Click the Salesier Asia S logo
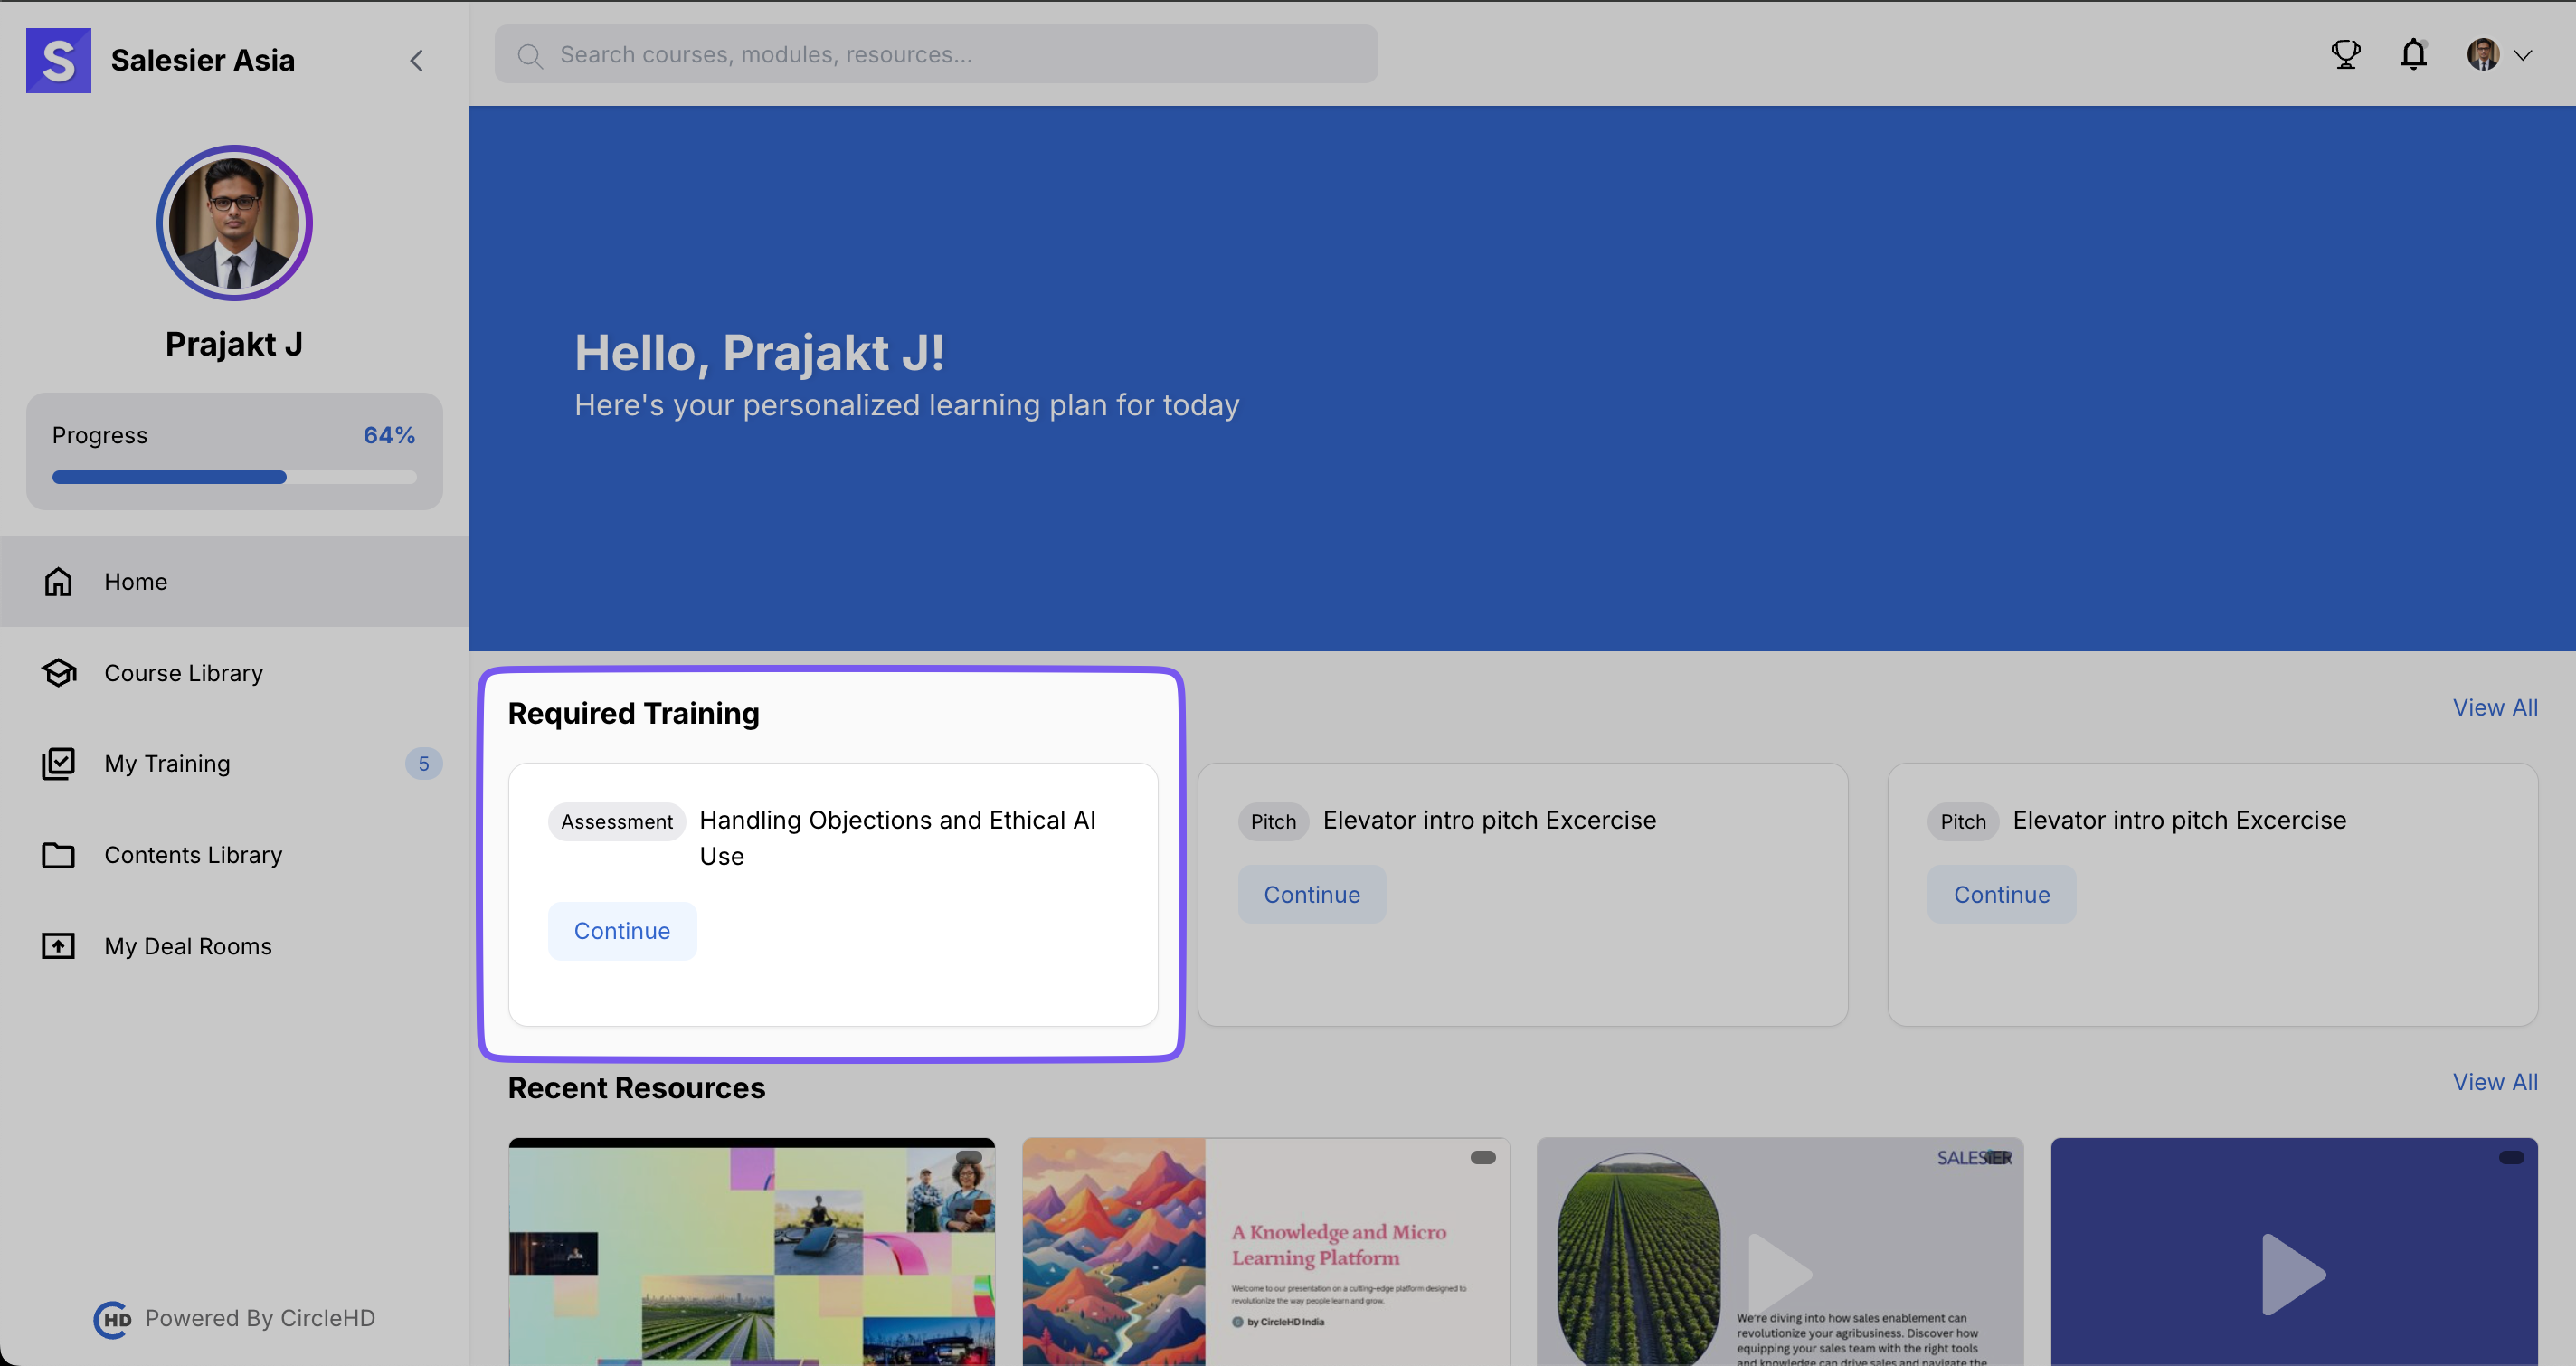Viewport: 2576px width, 1366px height. click(58, 60)
